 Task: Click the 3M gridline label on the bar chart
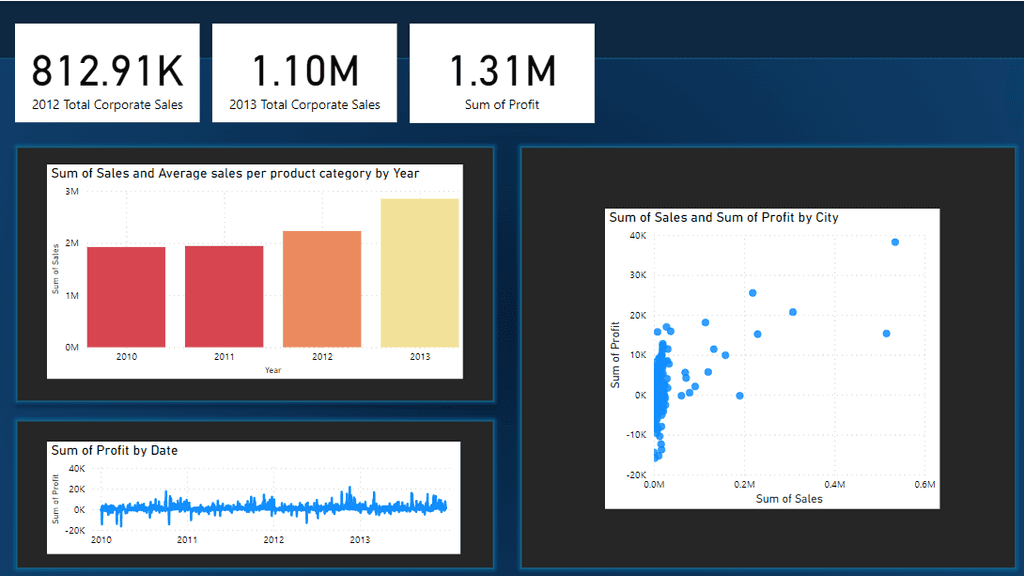click(x=74, y=191)
